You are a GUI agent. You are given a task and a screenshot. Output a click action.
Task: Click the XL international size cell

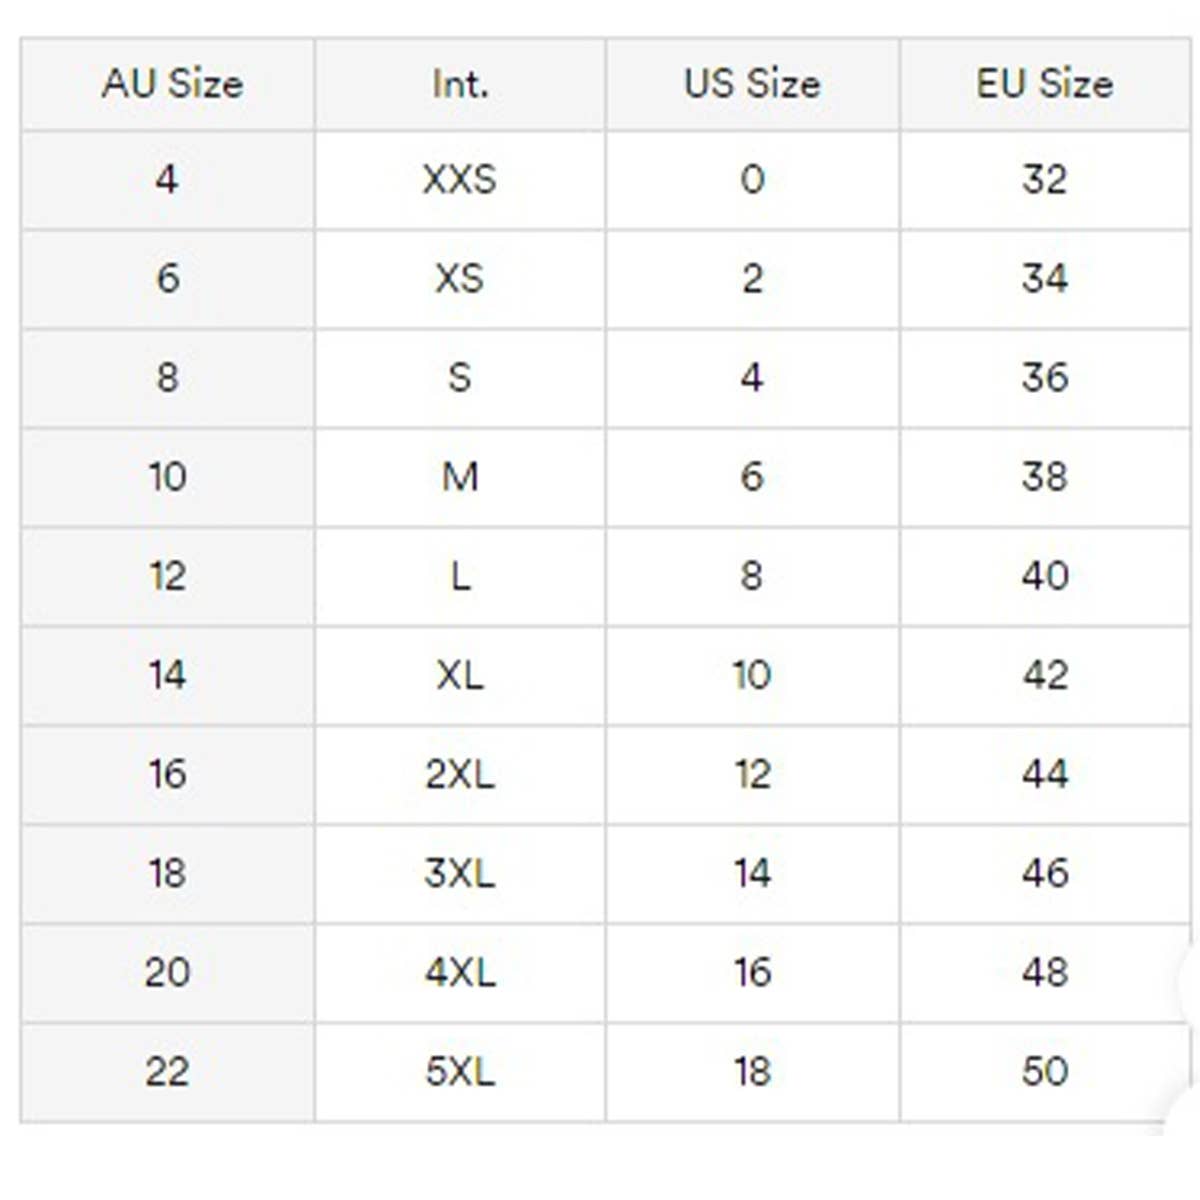coord(460,676)
